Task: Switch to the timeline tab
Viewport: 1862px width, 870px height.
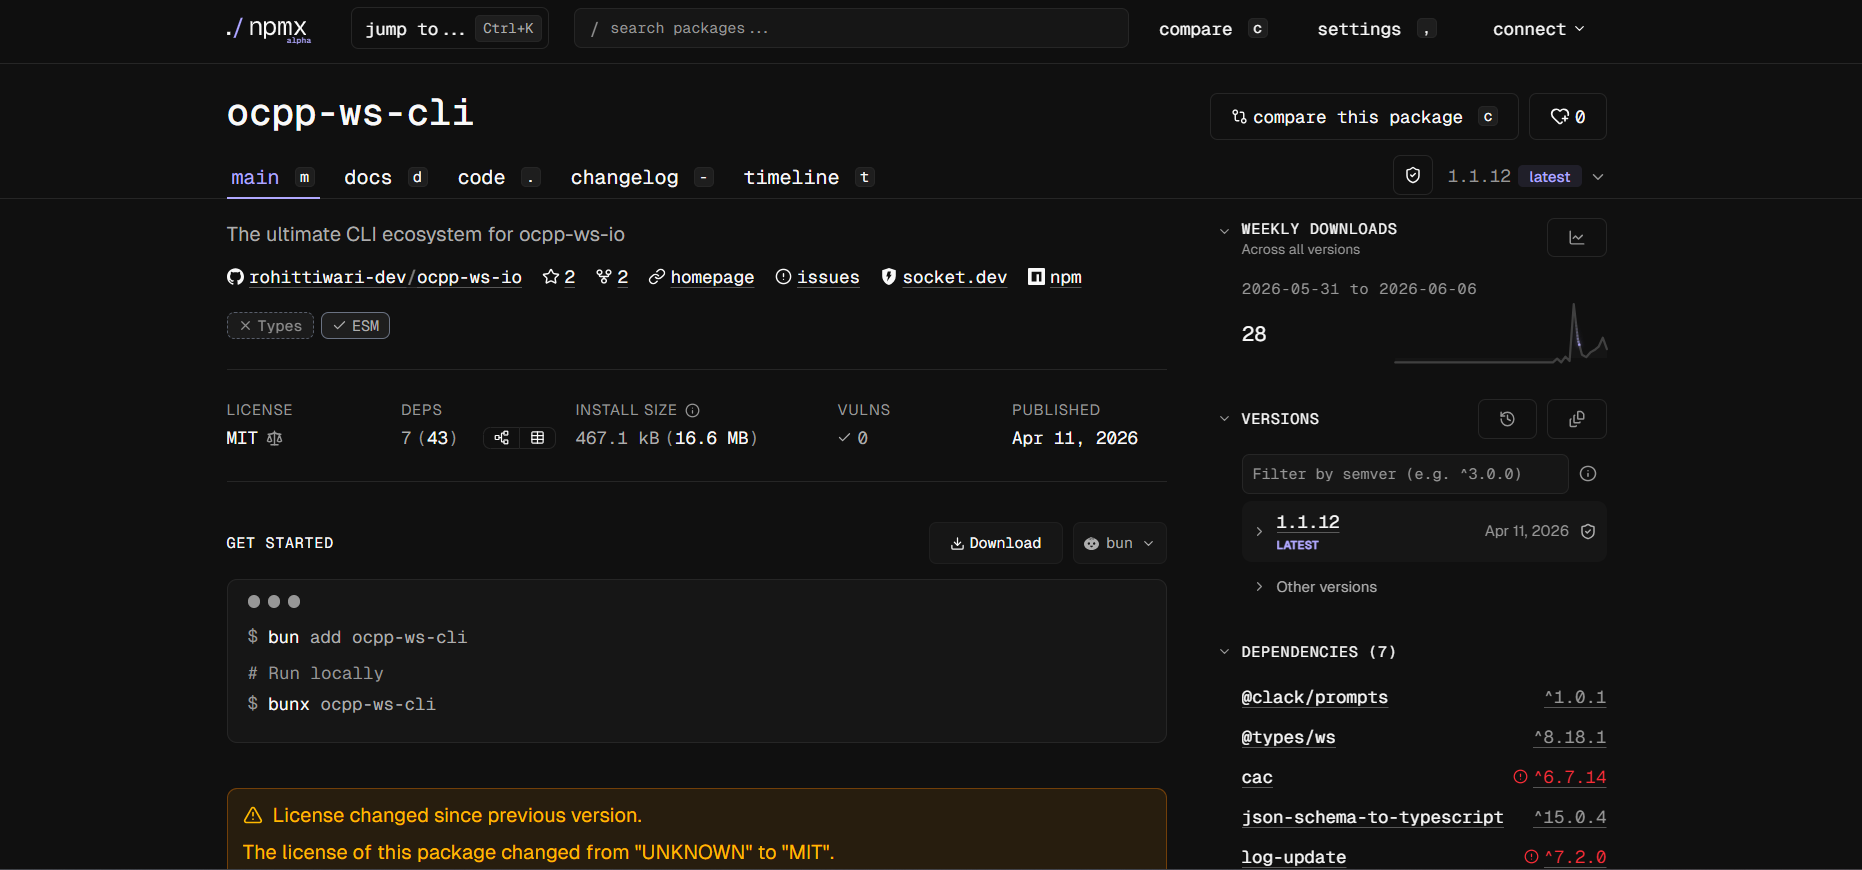Action: 809,177
